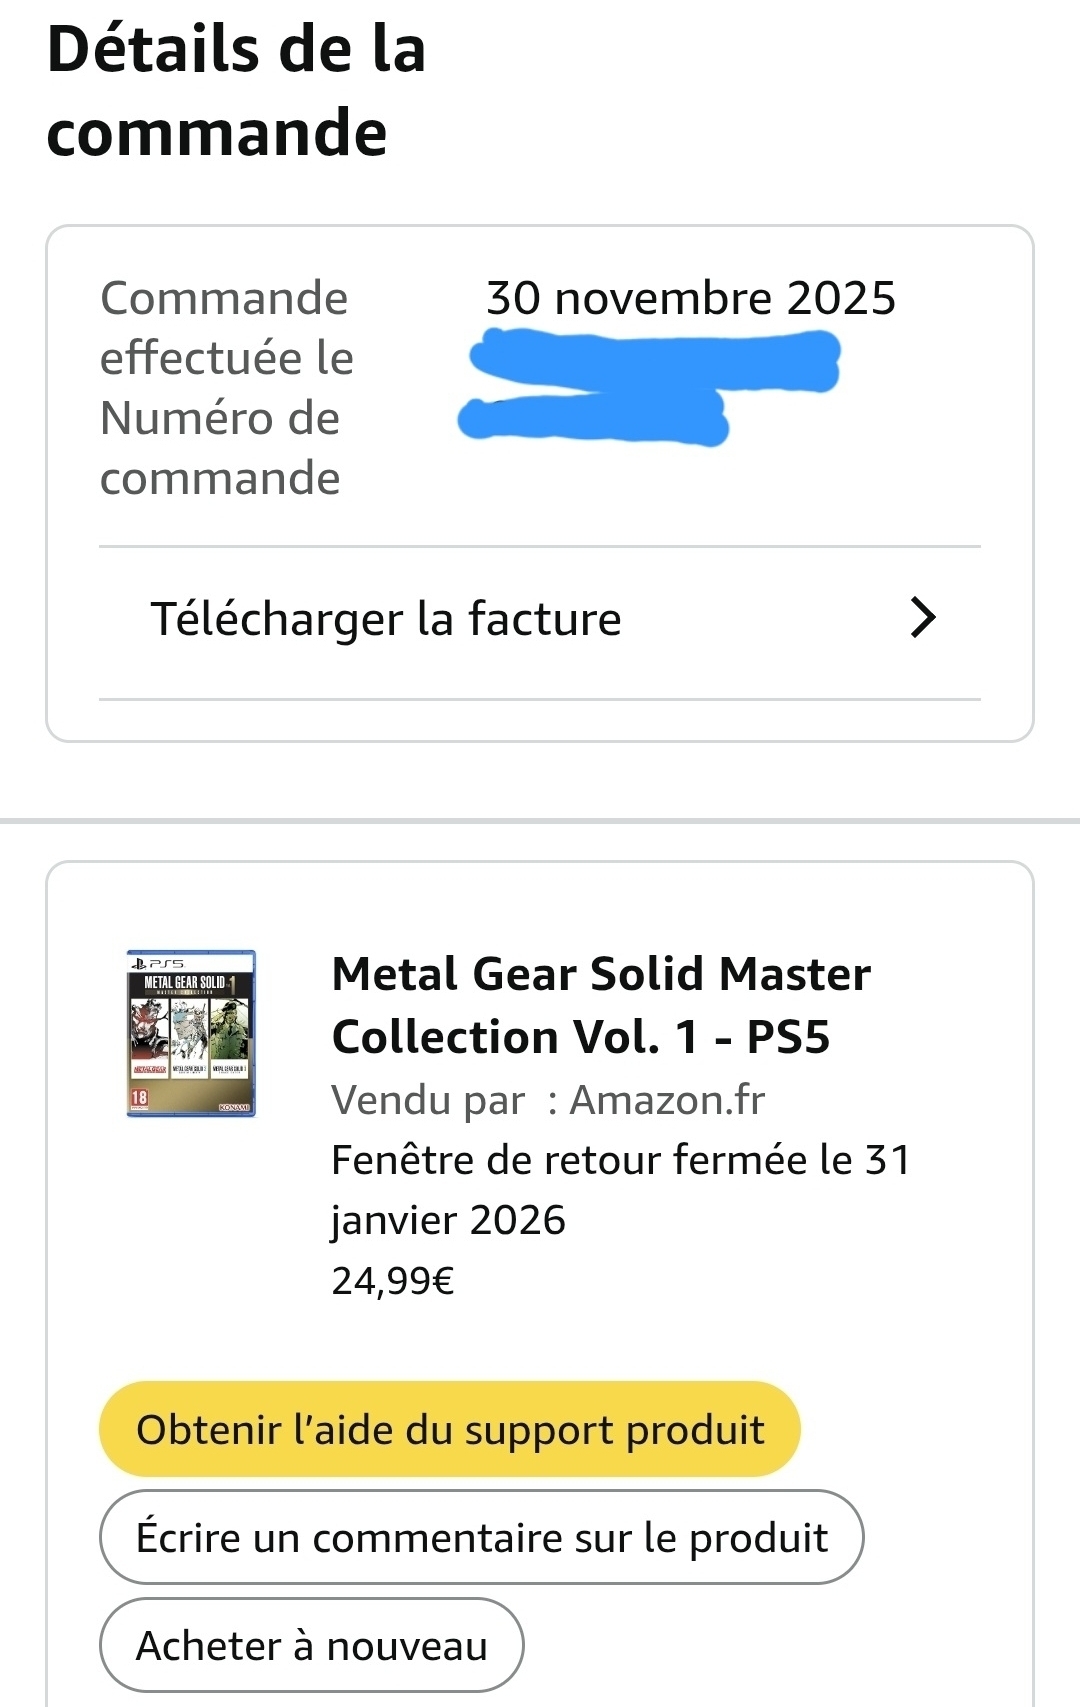The width and height of the screenshot is (1080, 1707).
Task: Click the red 18 age rating badge
Action: [139, 1098]
